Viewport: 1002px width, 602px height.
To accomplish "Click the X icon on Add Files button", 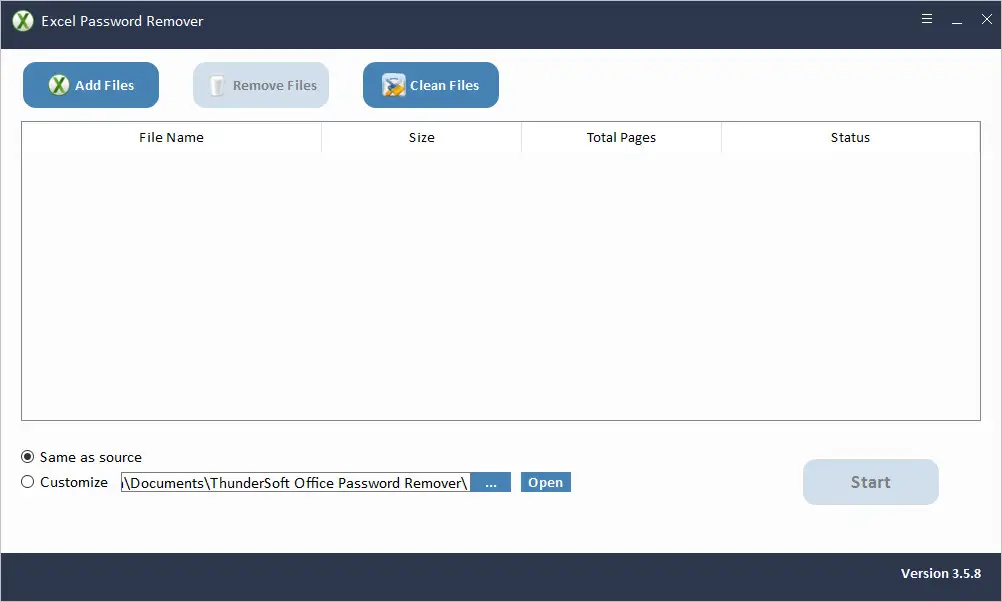I will (59, 85).
